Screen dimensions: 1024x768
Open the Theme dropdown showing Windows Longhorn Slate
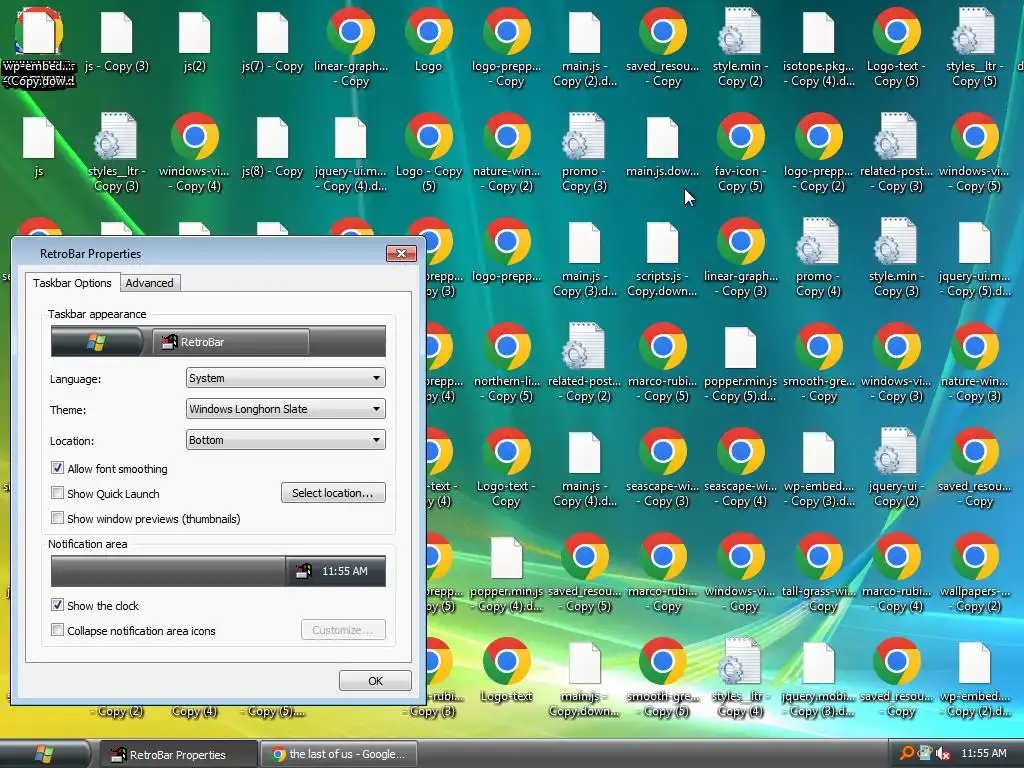[285, 409]
